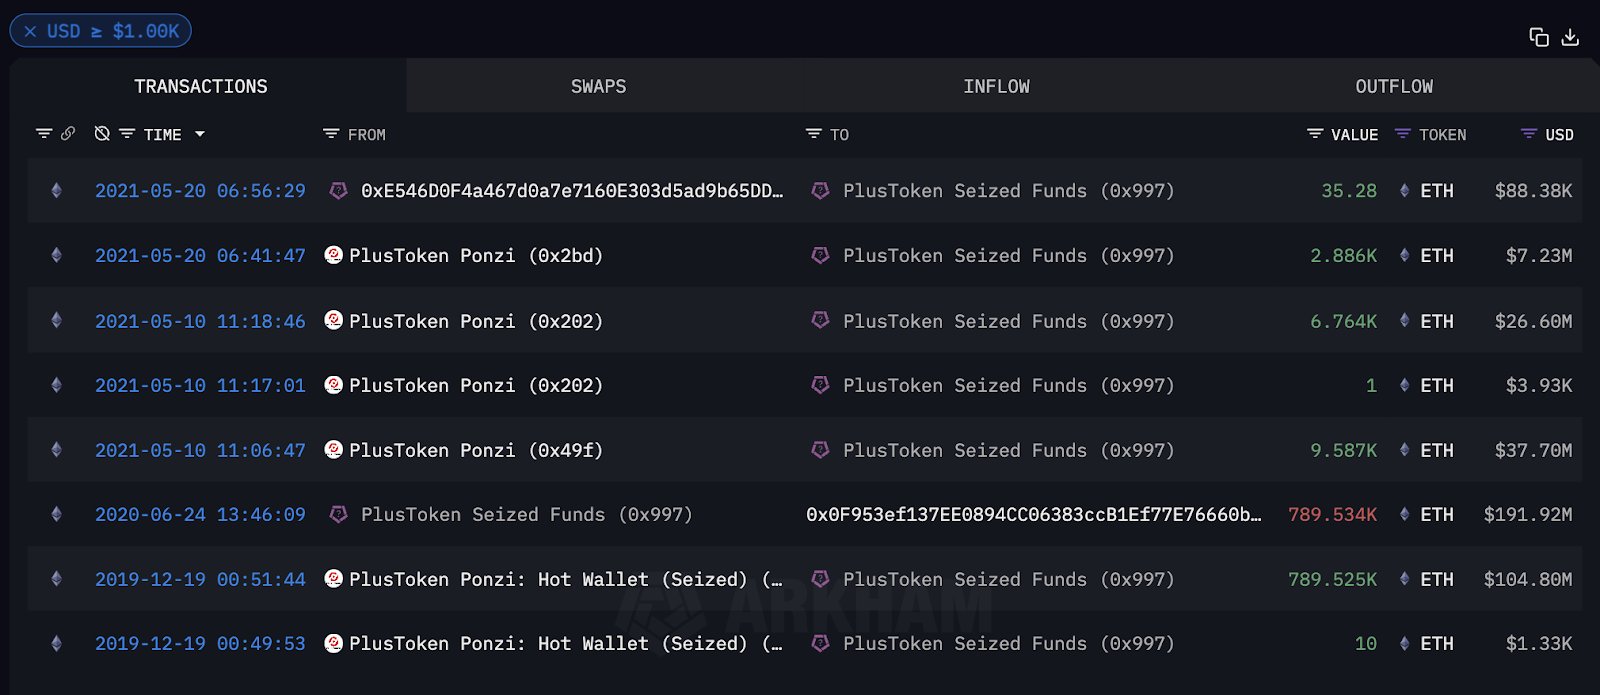This screenshot has height=695, width=1600.
Task: Click the red Ponzi logo beside PlusToken Ponzi (0x2bd)
Action: coord(334,255)
